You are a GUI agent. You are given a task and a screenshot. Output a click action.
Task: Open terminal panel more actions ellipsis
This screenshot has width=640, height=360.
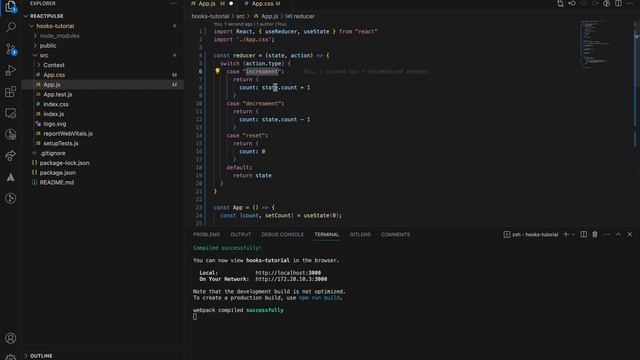(607, 234)
